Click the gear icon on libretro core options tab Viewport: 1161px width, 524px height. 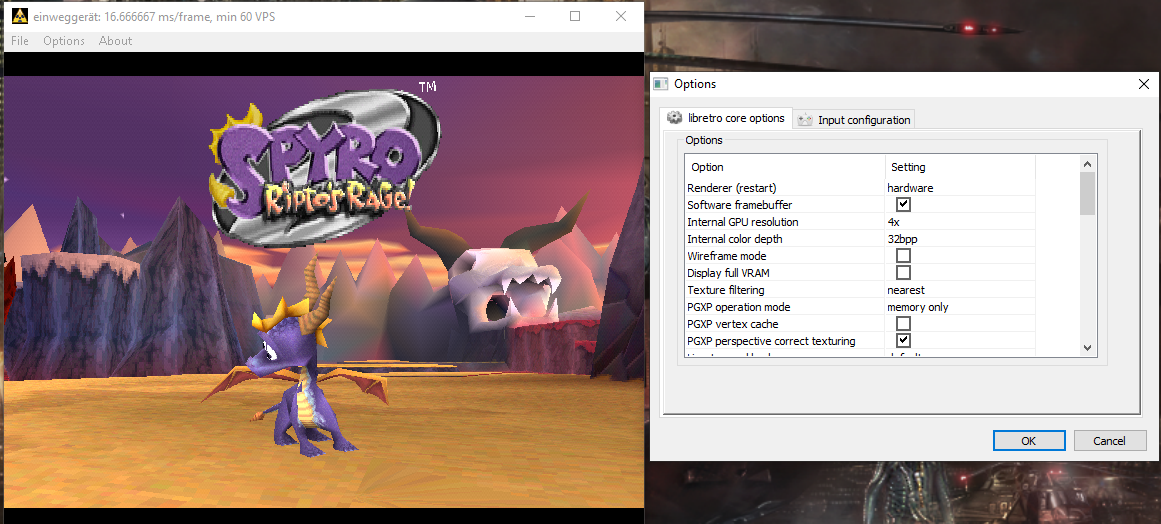(x=675, y=118)
